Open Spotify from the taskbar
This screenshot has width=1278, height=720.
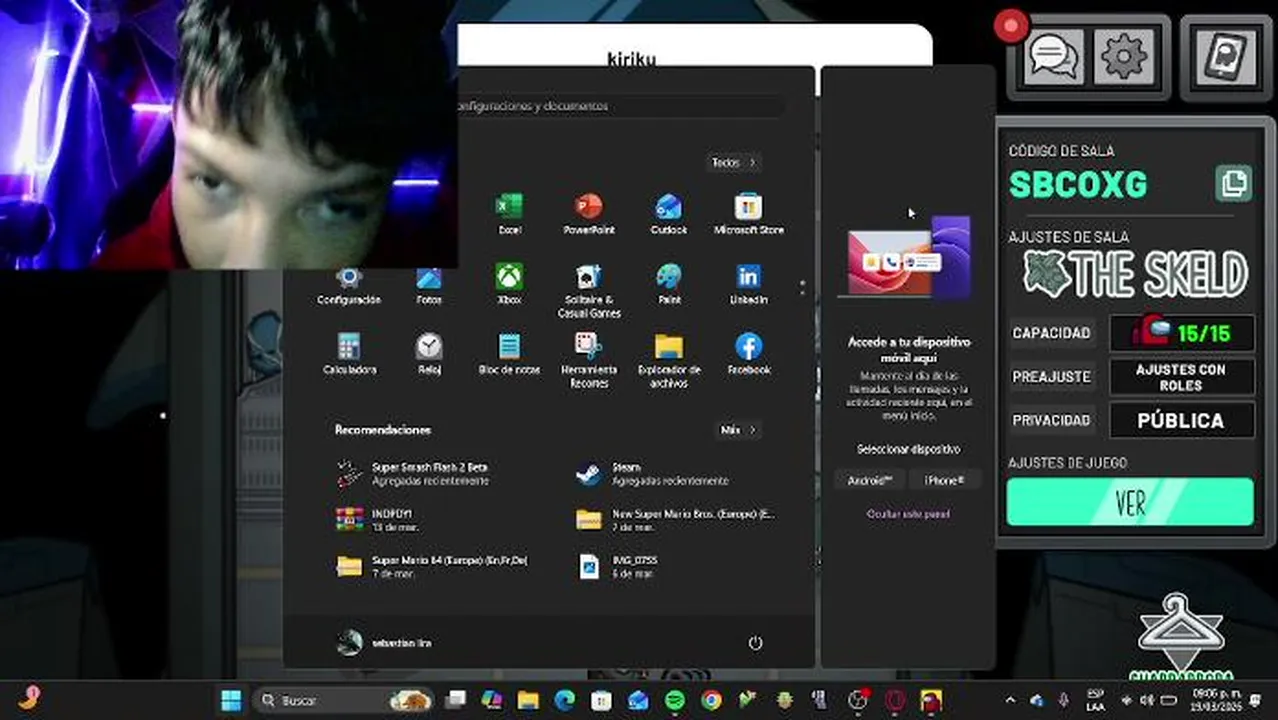[675, 700]
